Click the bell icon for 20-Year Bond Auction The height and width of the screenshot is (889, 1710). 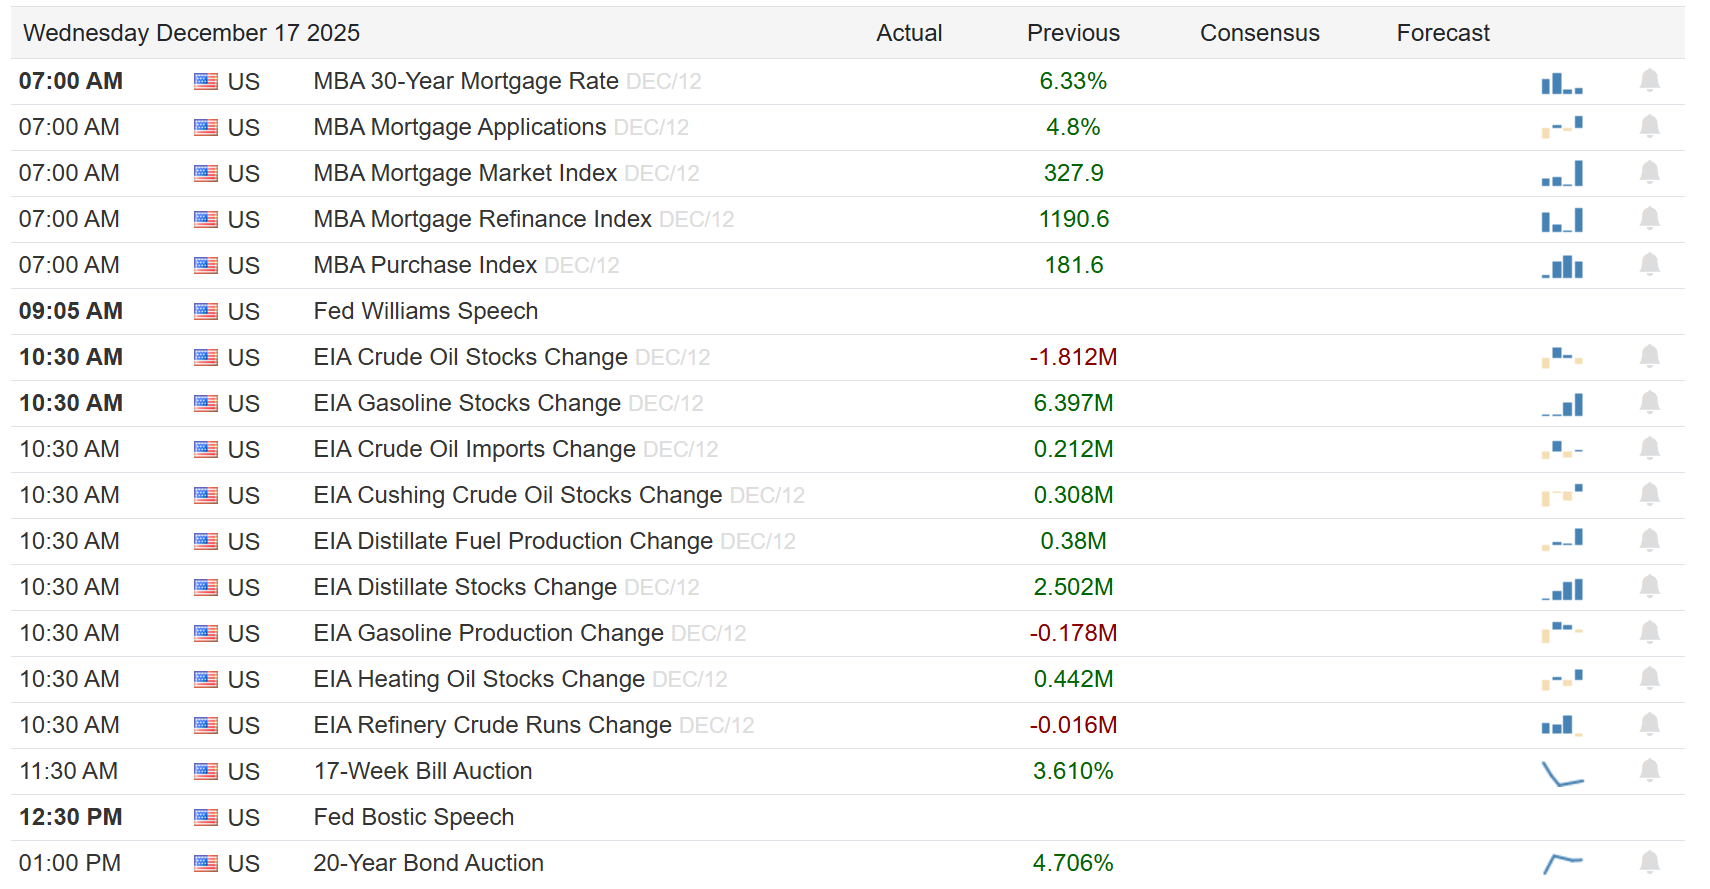point(1649,863)
